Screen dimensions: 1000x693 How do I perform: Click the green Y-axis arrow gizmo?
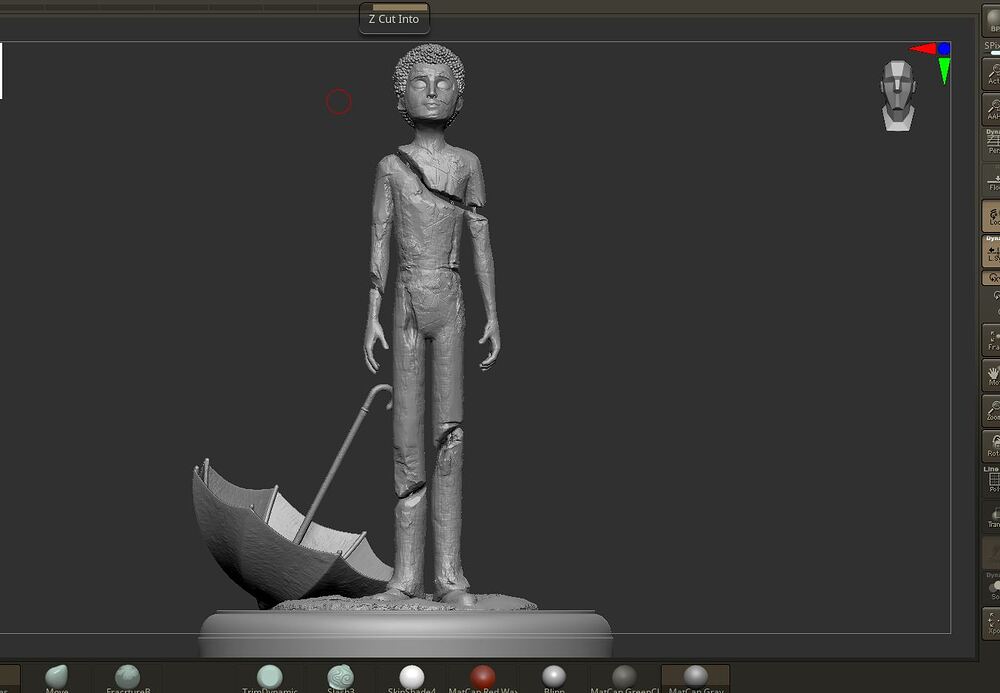click(944, 71)
